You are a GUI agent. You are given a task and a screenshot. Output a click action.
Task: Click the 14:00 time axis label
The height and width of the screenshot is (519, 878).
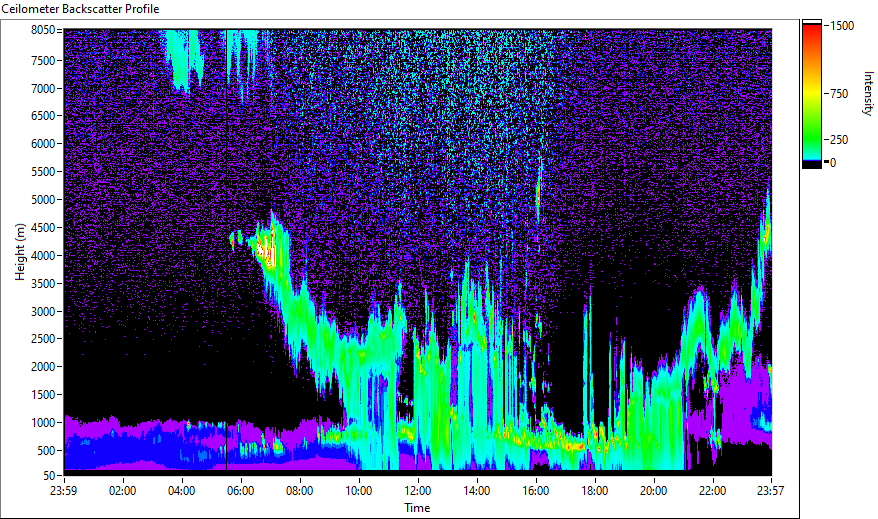[477, 491]
